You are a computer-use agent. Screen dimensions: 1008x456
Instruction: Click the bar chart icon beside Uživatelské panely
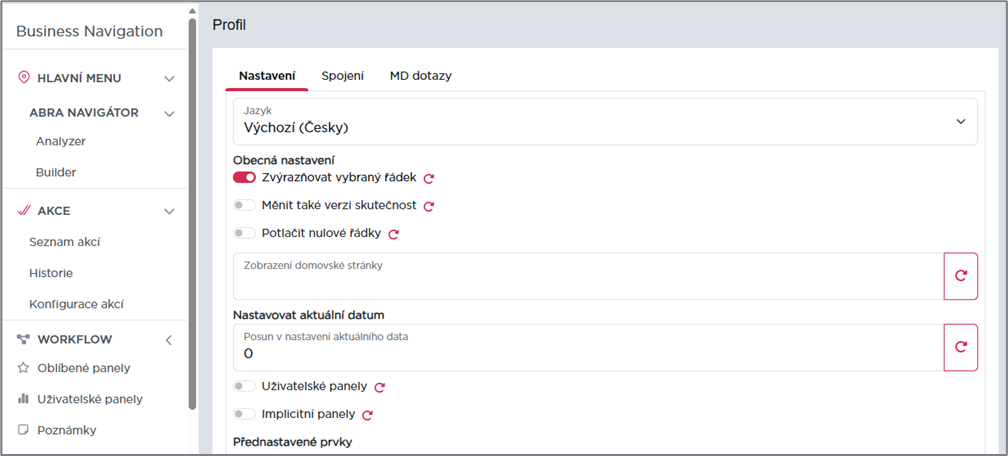(x=23, y=399)
